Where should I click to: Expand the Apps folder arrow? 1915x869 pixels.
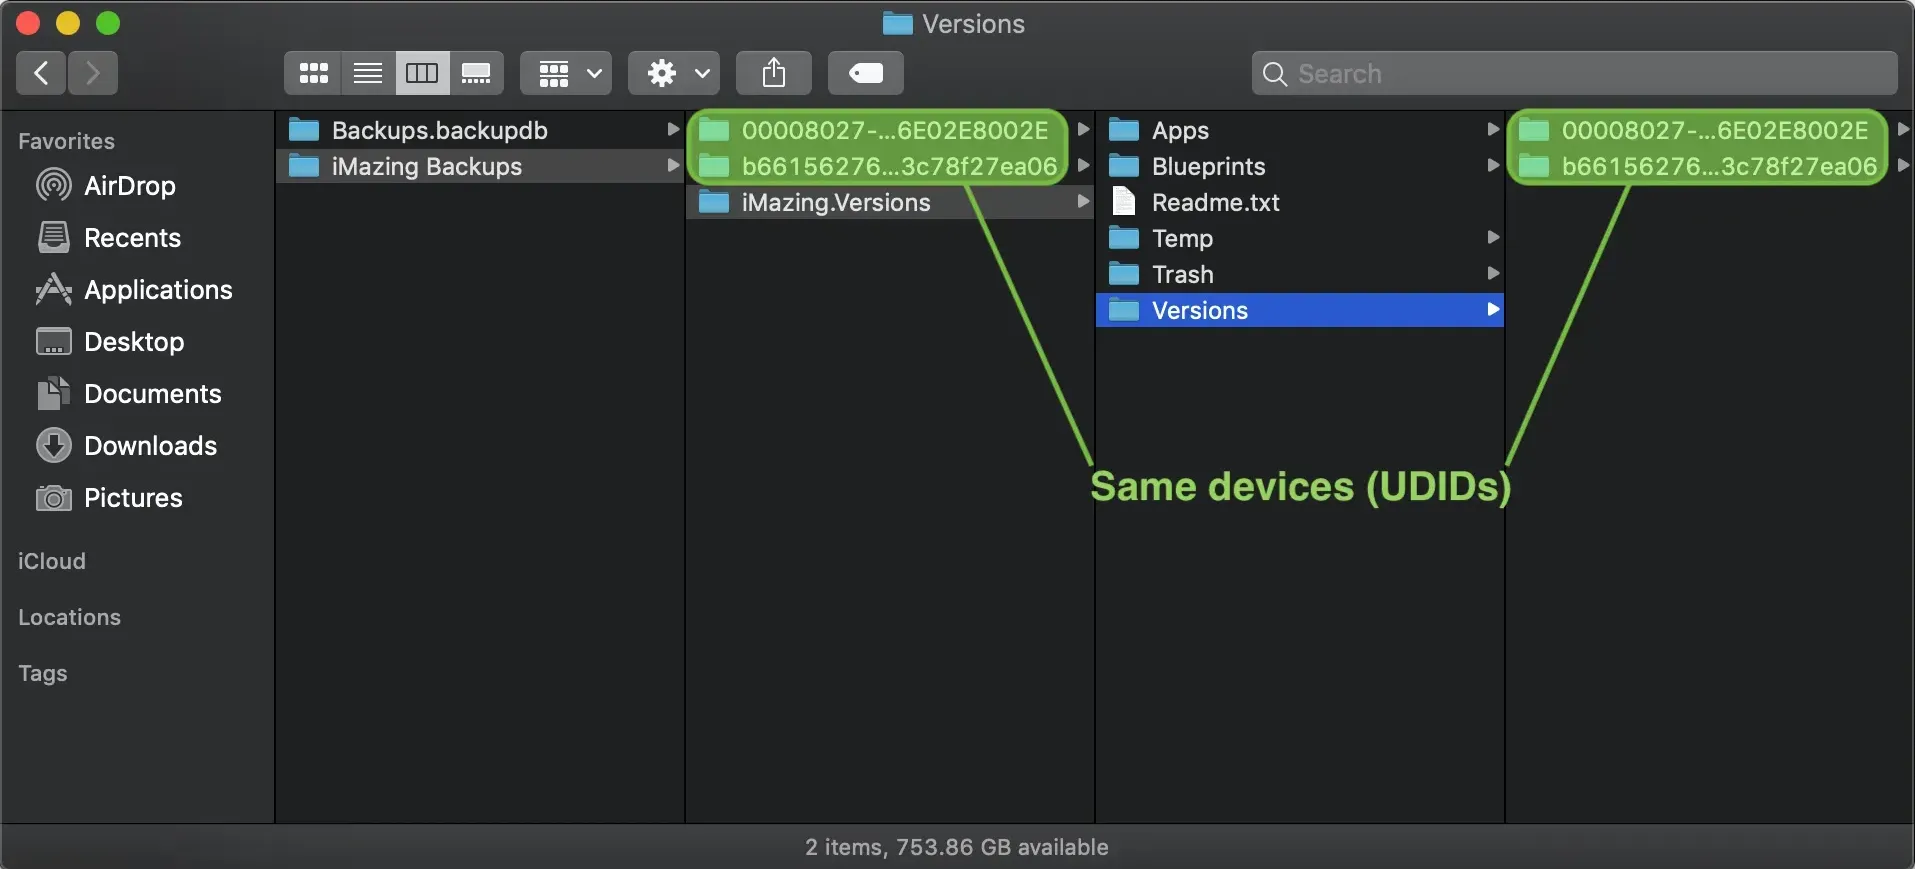(1493, 129)
